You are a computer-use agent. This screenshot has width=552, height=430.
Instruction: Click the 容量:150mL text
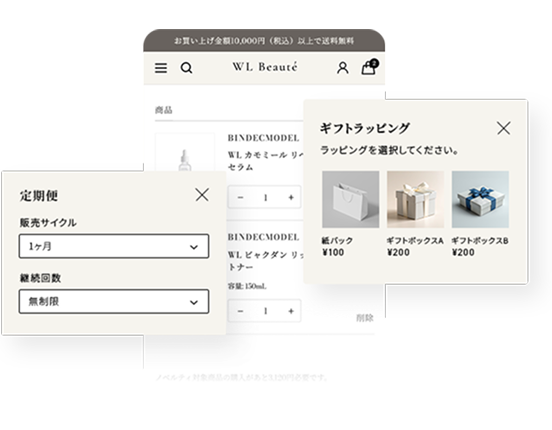(247, 286)
